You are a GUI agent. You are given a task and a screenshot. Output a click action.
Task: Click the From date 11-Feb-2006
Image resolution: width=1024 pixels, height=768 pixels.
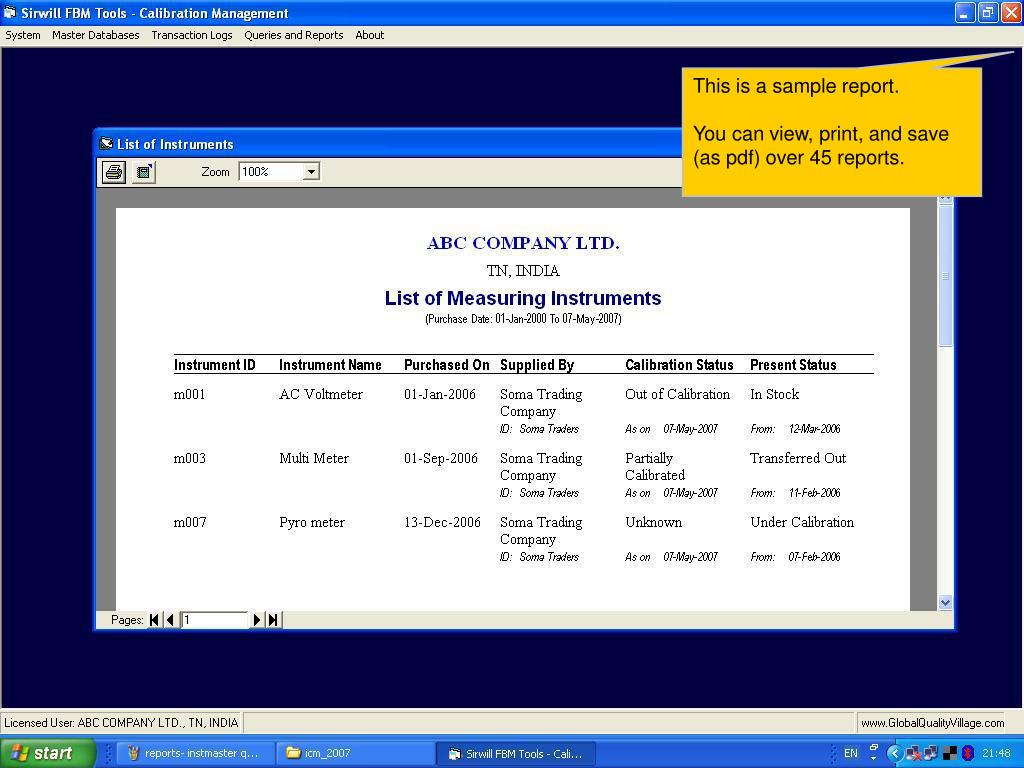(814, 493)
